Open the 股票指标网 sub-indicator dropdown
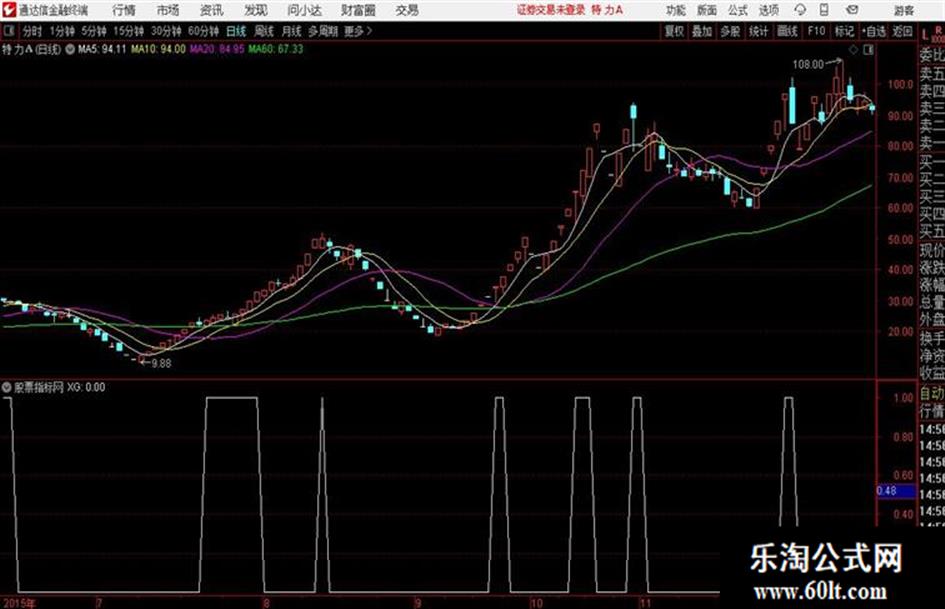This screenshot has height=609, width=945. [7, 387]
